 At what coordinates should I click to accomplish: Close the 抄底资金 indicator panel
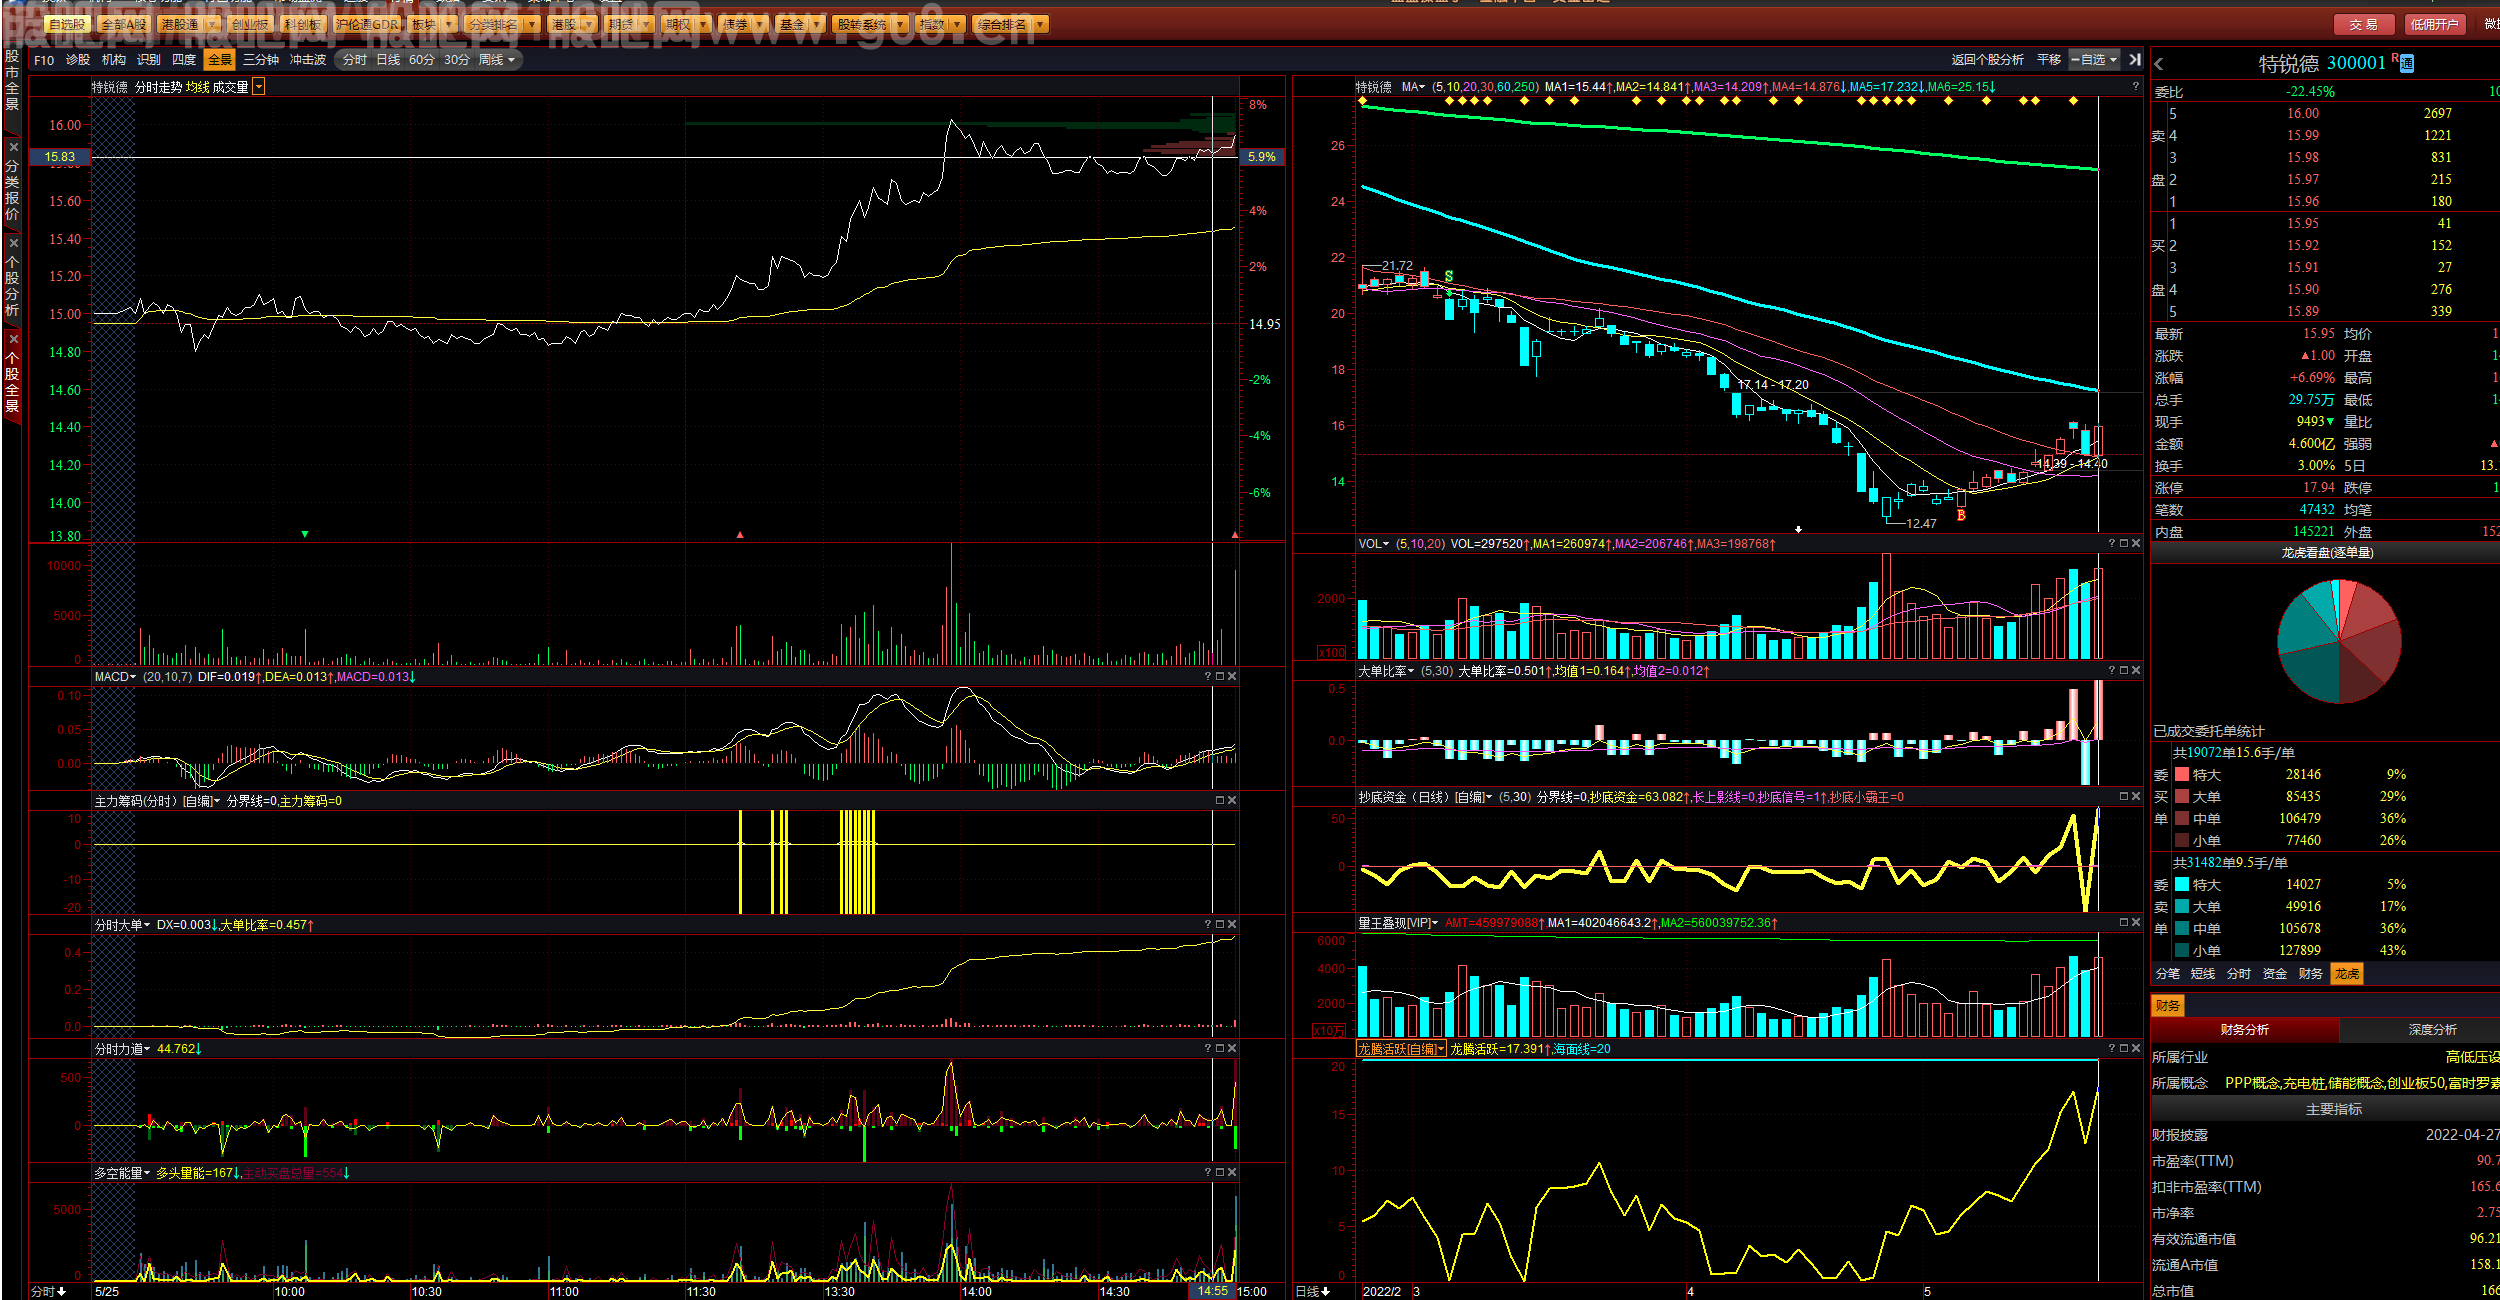[2136, 797]
